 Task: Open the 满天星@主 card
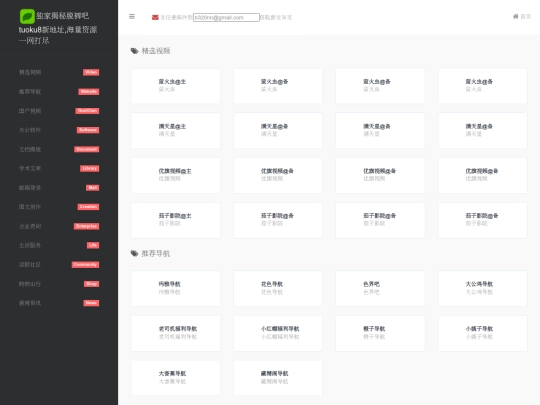(x=176, y=131)
